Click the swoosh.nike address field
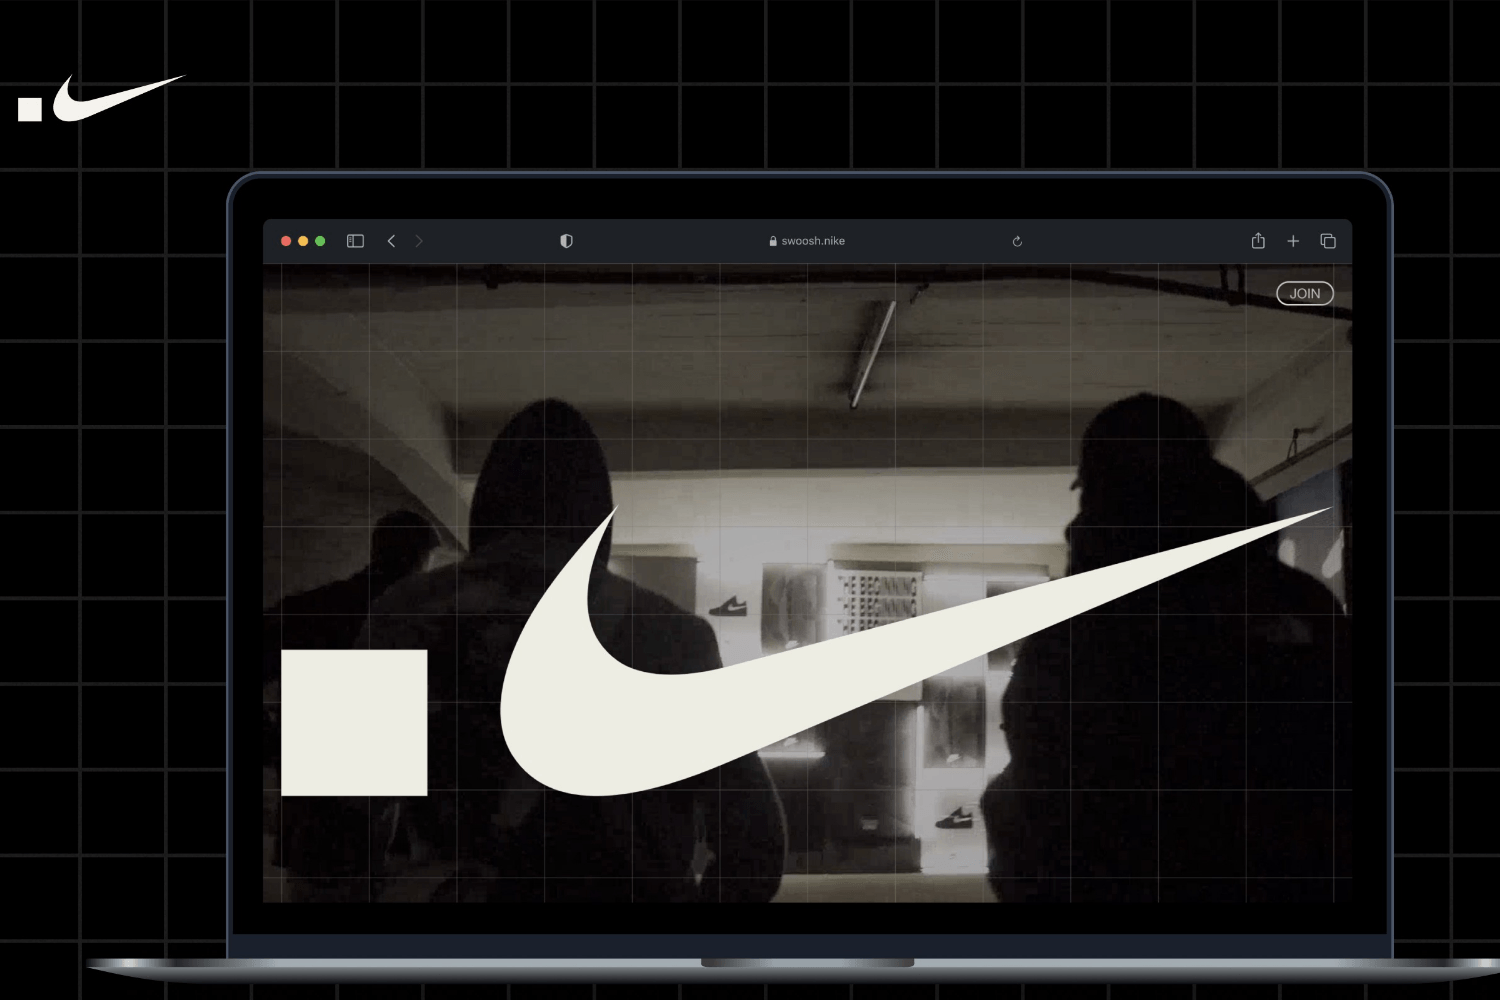1500x1000 pixels. click(812, 241)
